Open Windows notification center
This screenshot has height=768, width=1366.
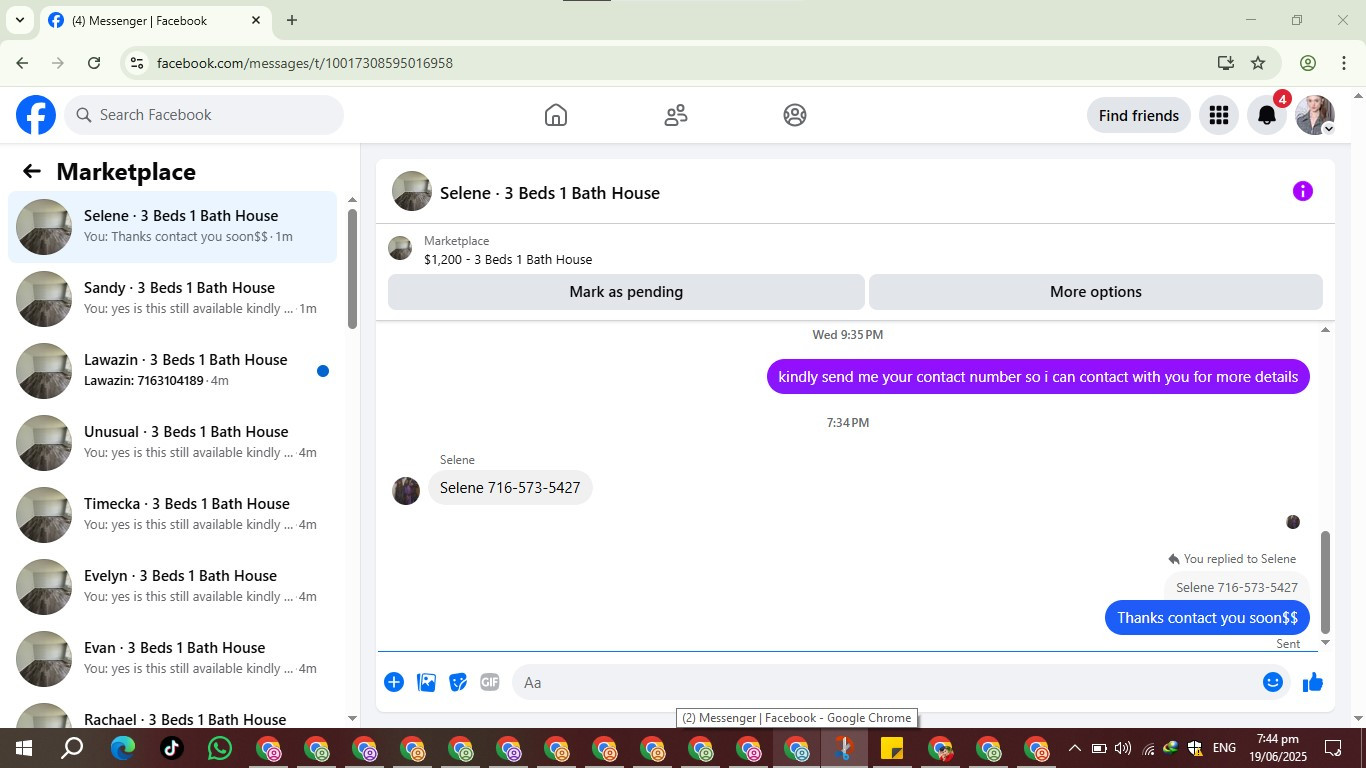(x=1333, y=748)
